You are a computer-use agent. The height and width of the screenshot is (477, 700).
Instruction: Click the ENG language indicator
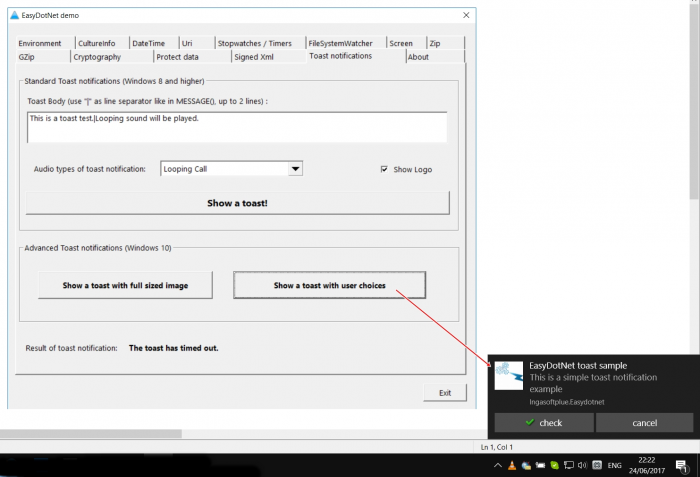(614, 465)
